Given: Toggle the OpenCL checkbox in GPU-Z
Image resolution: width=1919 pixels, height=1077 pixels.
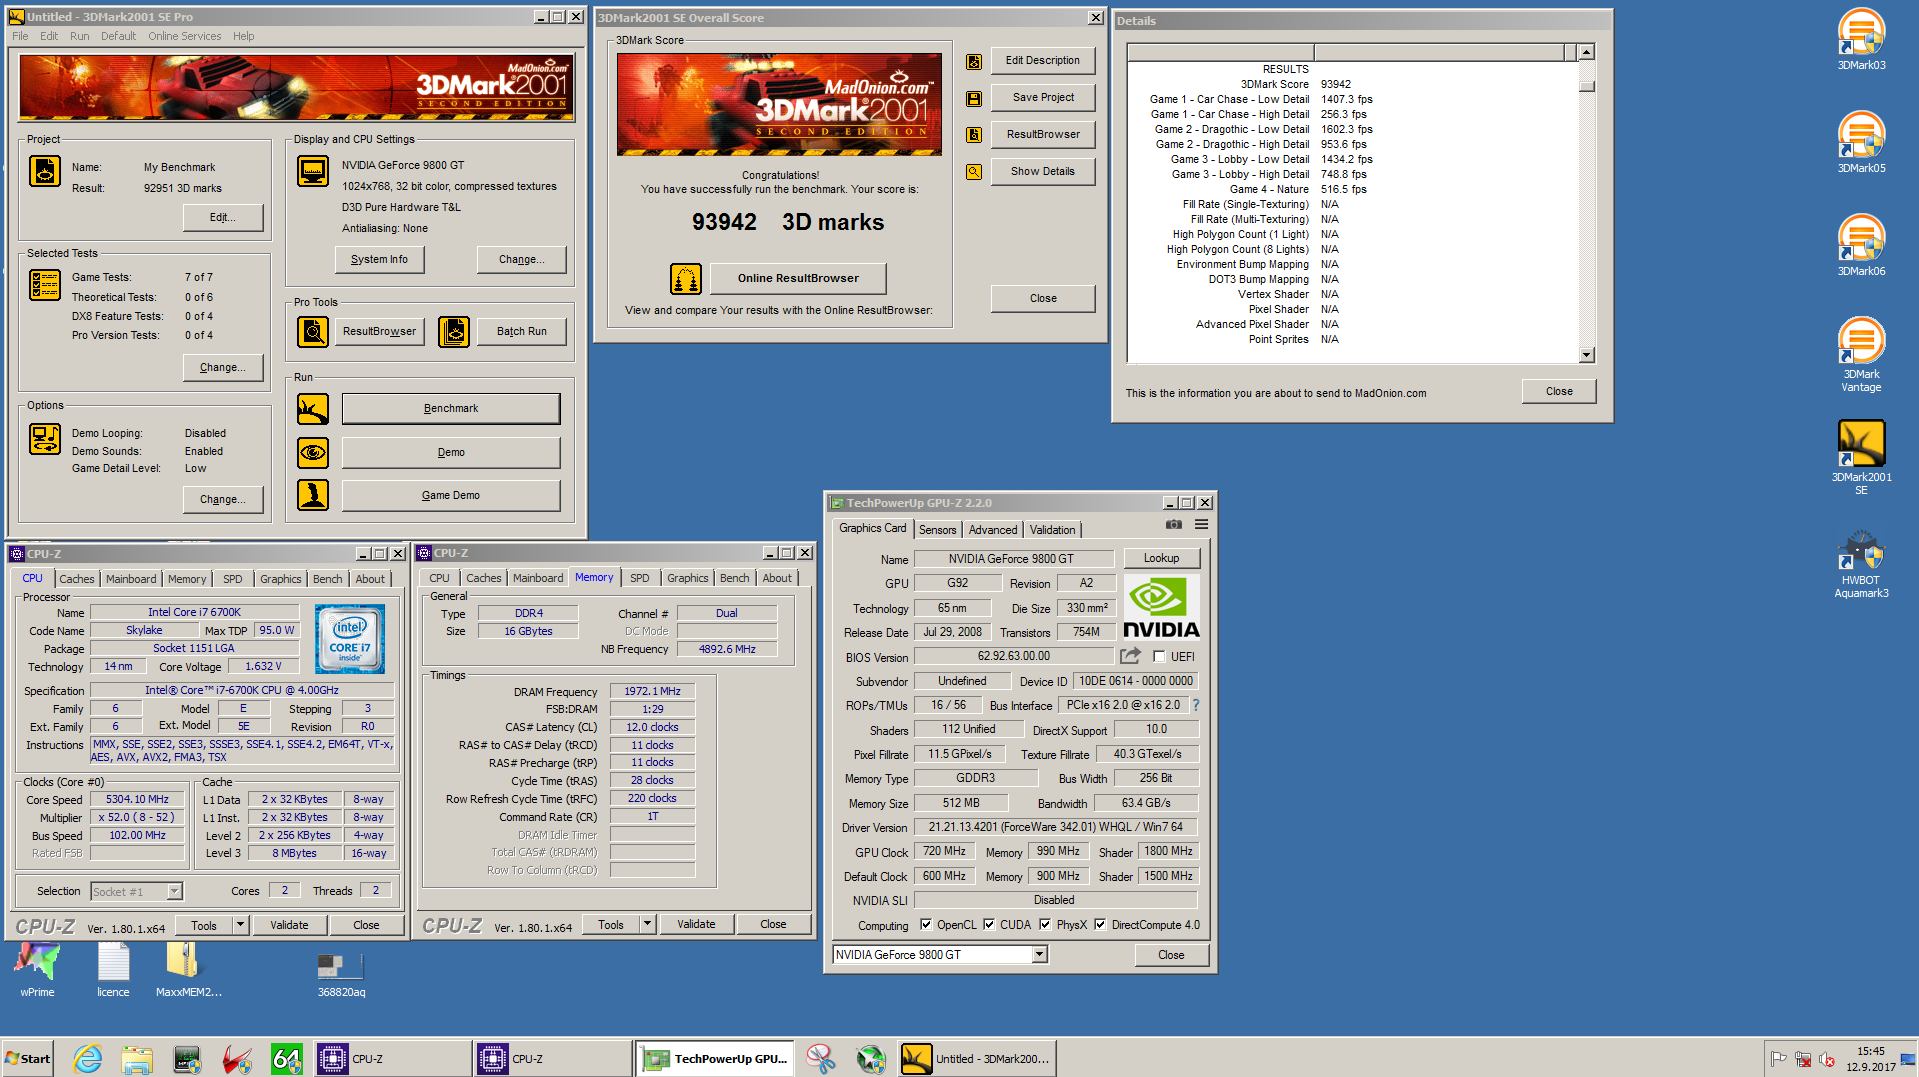Looking at the screenshot, I should click(x=926, y=925).
